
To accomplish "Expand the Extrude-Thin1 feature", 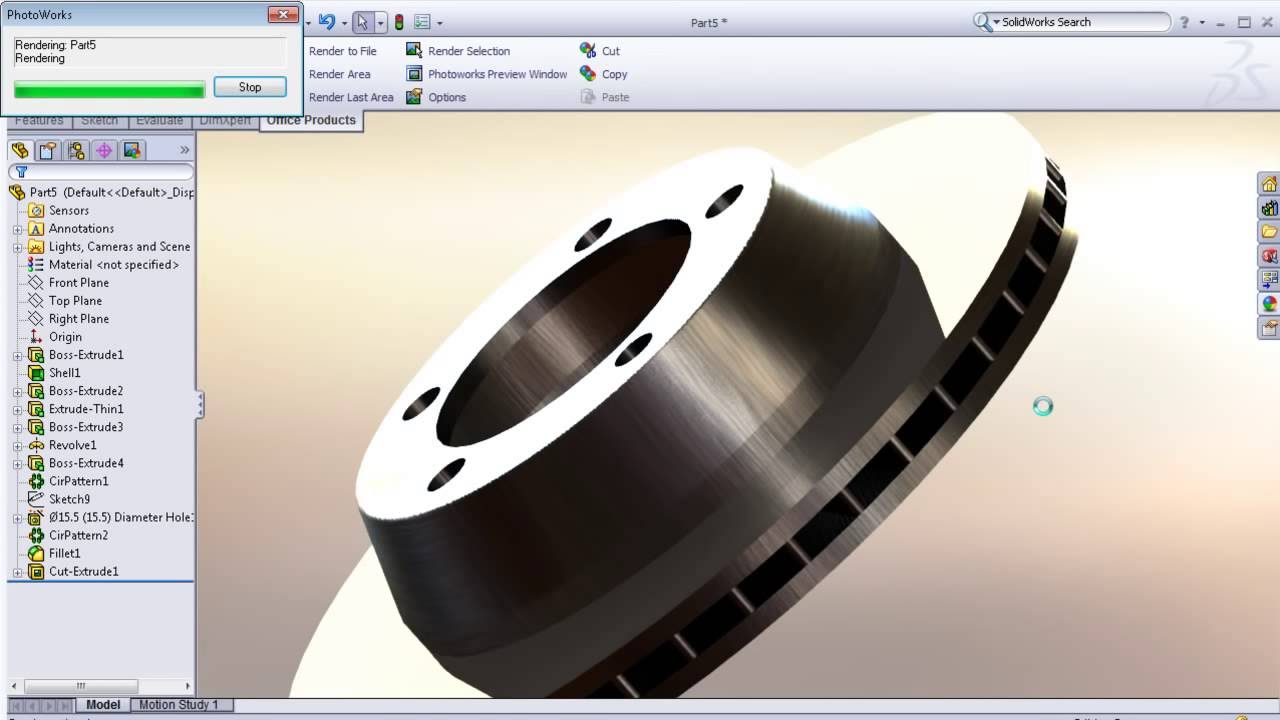I will (17, 409).
